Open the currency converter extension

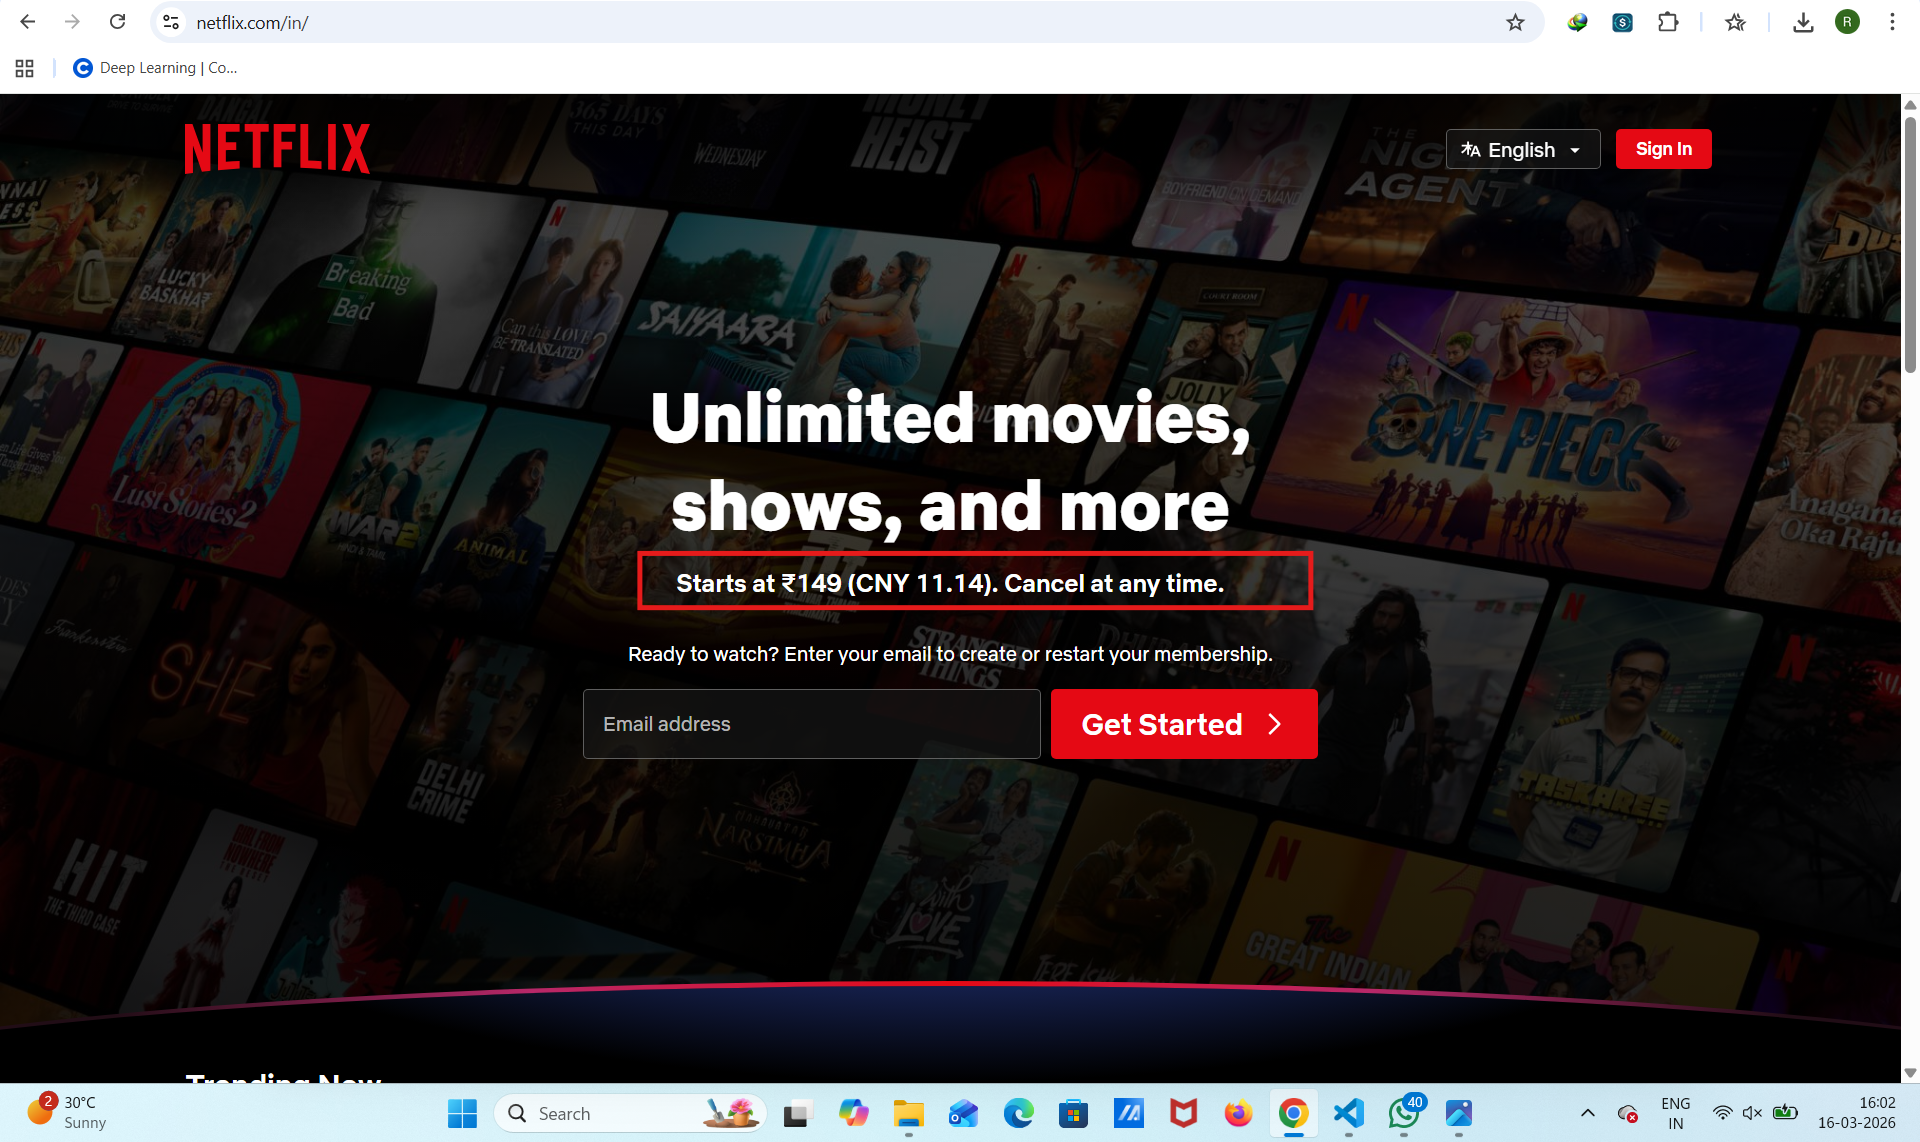click(1622, 22)
